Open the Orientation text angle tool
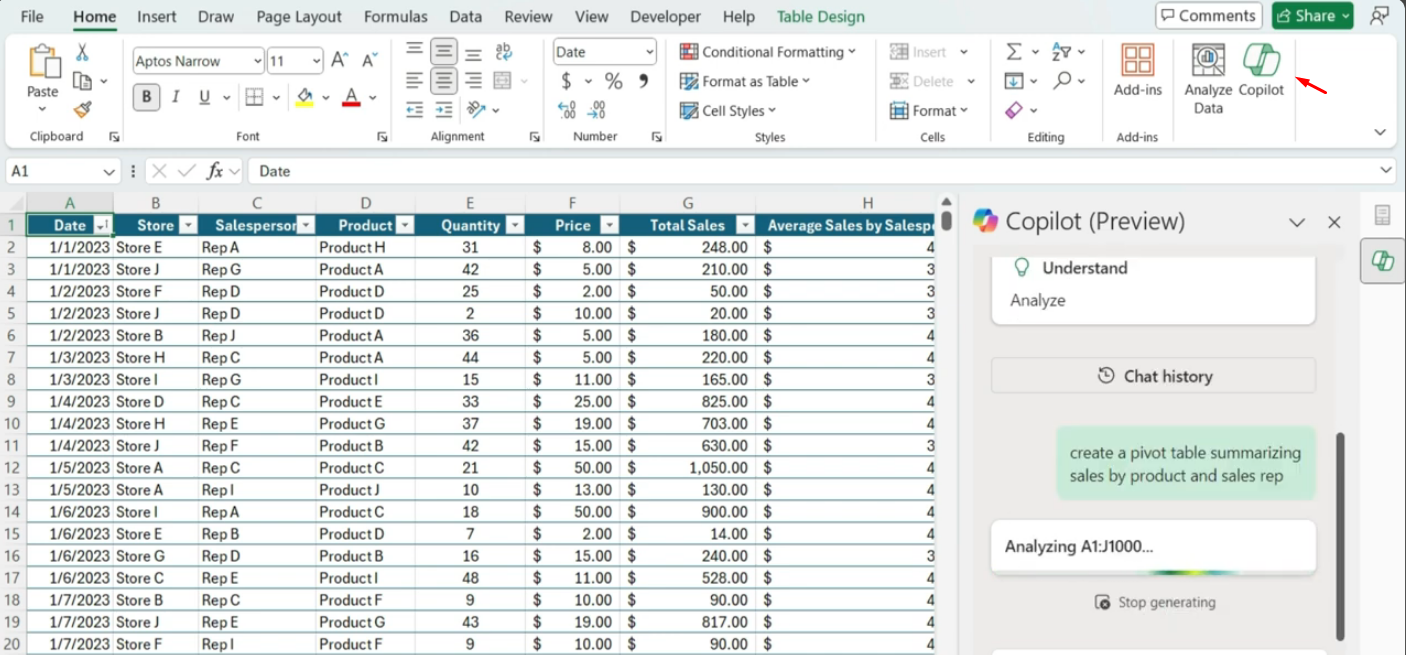This screenshot has width=1406, height=655. 476,110
